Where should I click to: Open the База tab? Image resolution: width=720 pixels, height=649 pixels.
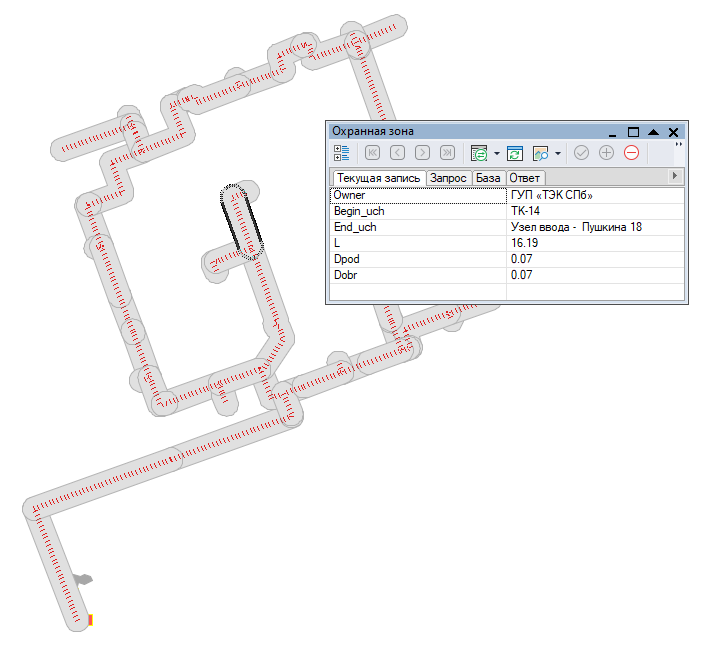point(488,177)
